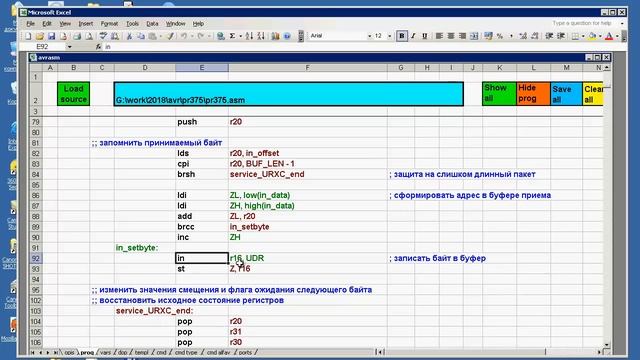
Task: Toggle Underline formatting
Action: (x=424, y=36)
